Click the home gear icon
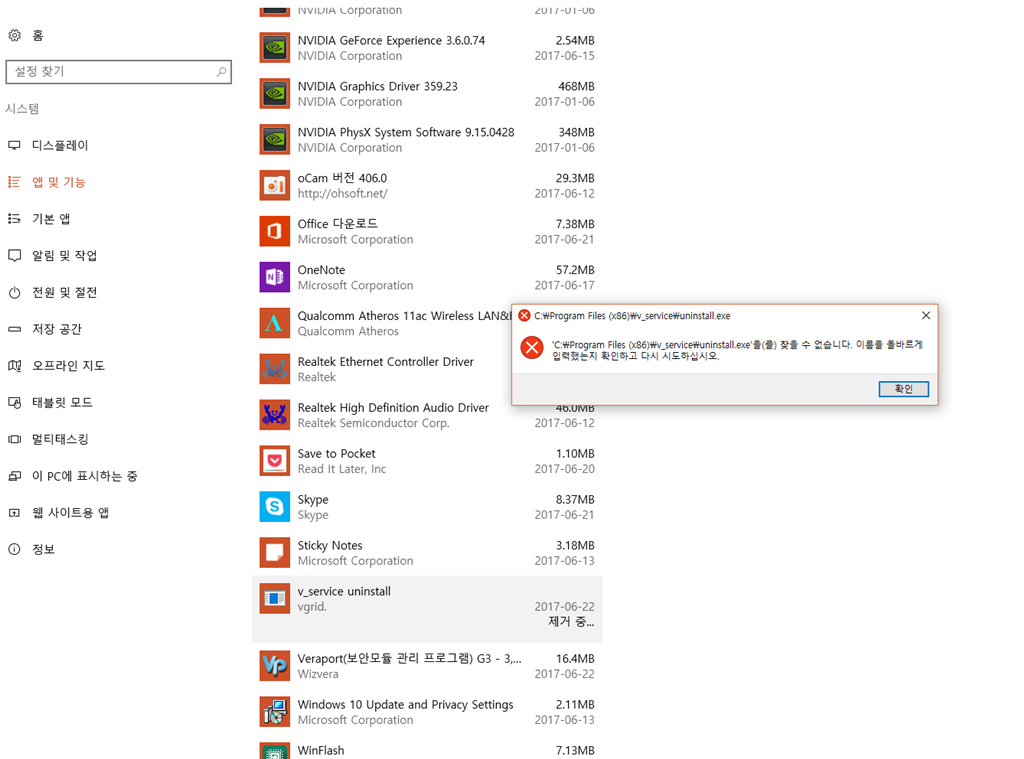The width and height of the screenshot is (1024, 759). click(14, 35)
